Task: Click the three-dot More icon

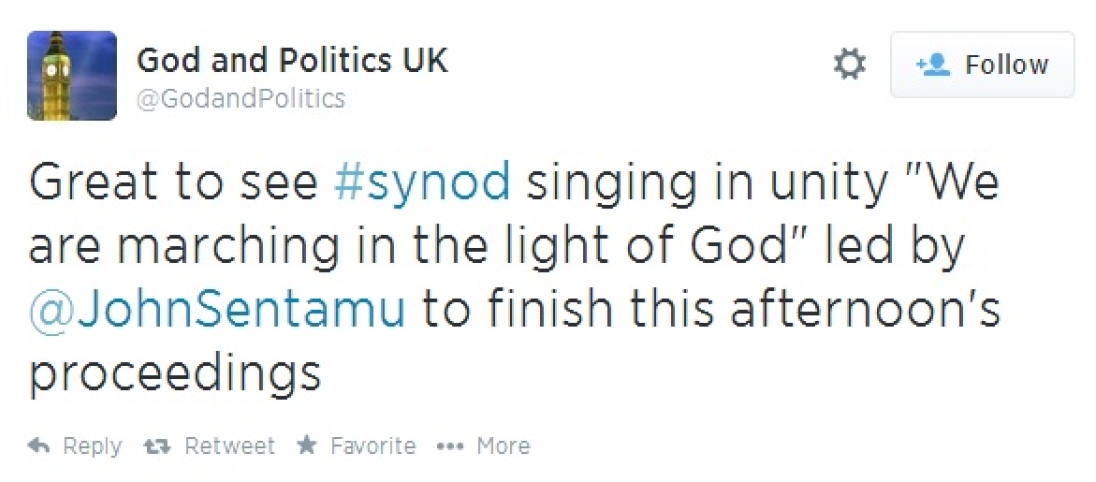Action: [451, 446]
